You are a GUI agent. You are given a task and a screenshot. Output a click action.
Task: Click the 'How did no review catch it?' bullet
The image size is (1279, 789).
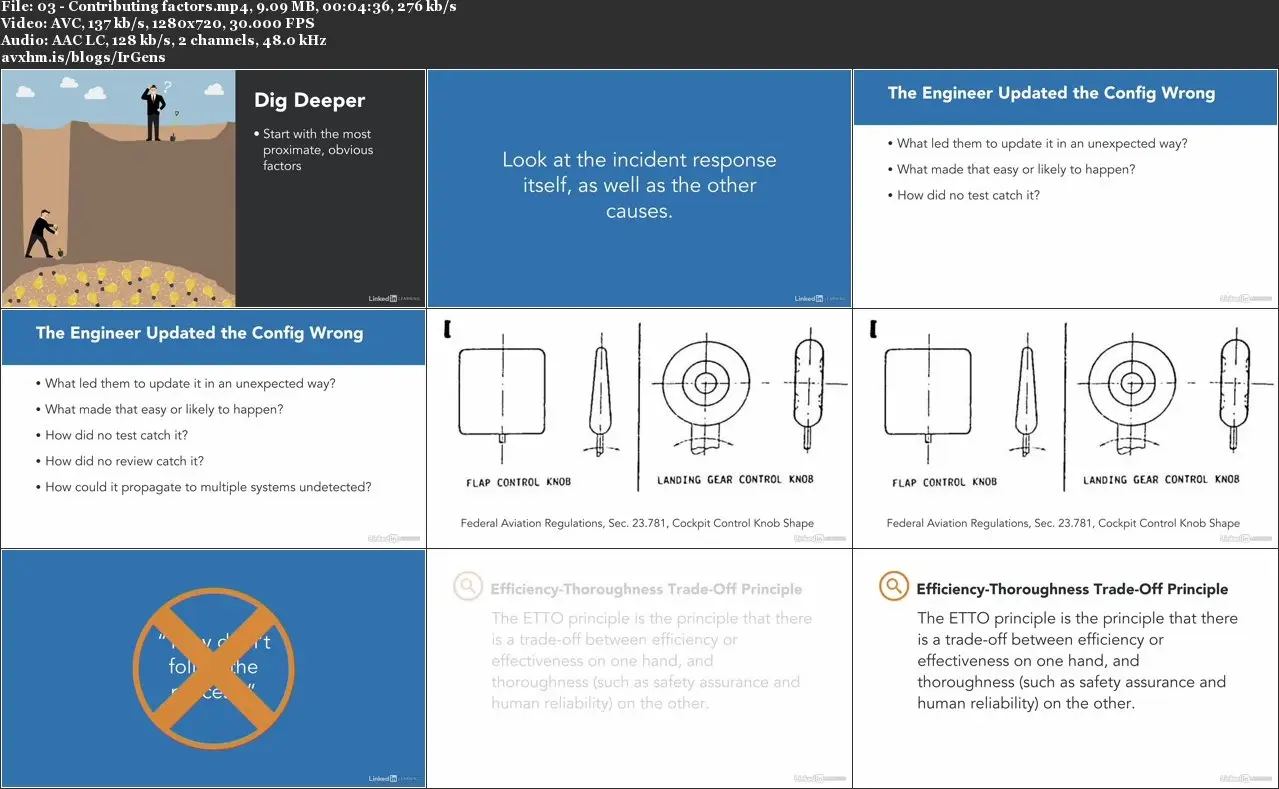click(x=120, y=461)
